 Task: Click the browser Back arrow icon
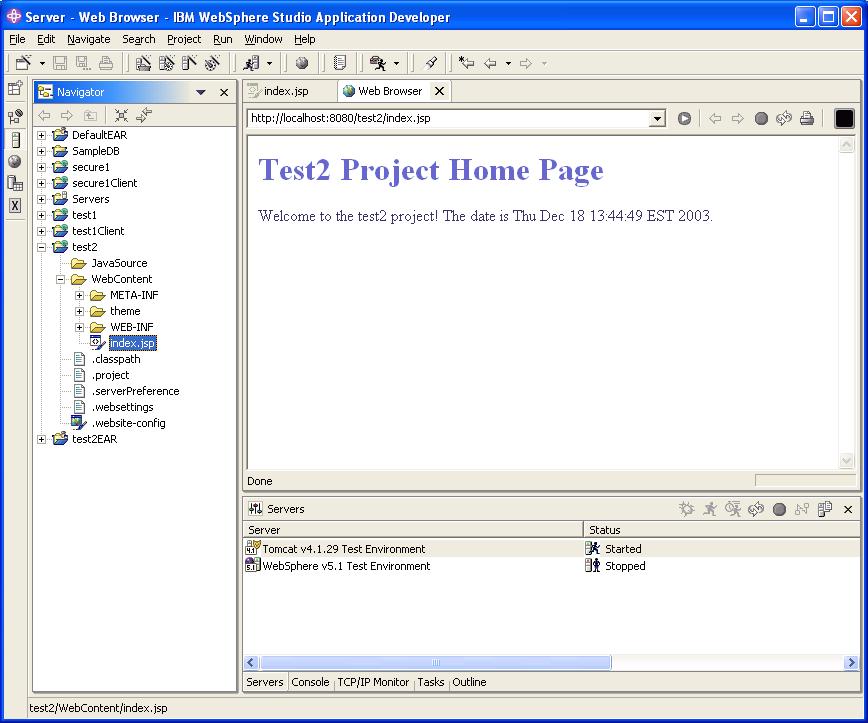point(715,118)
